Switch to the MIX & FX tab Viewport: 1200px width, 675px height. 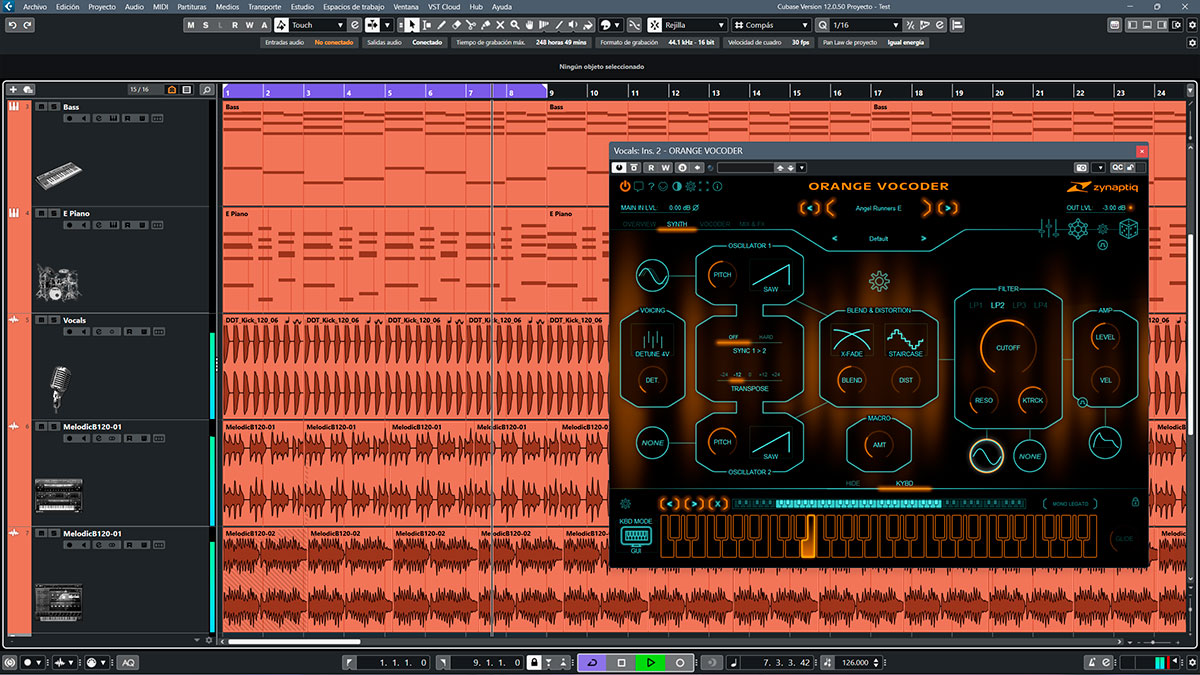point(752,224)
